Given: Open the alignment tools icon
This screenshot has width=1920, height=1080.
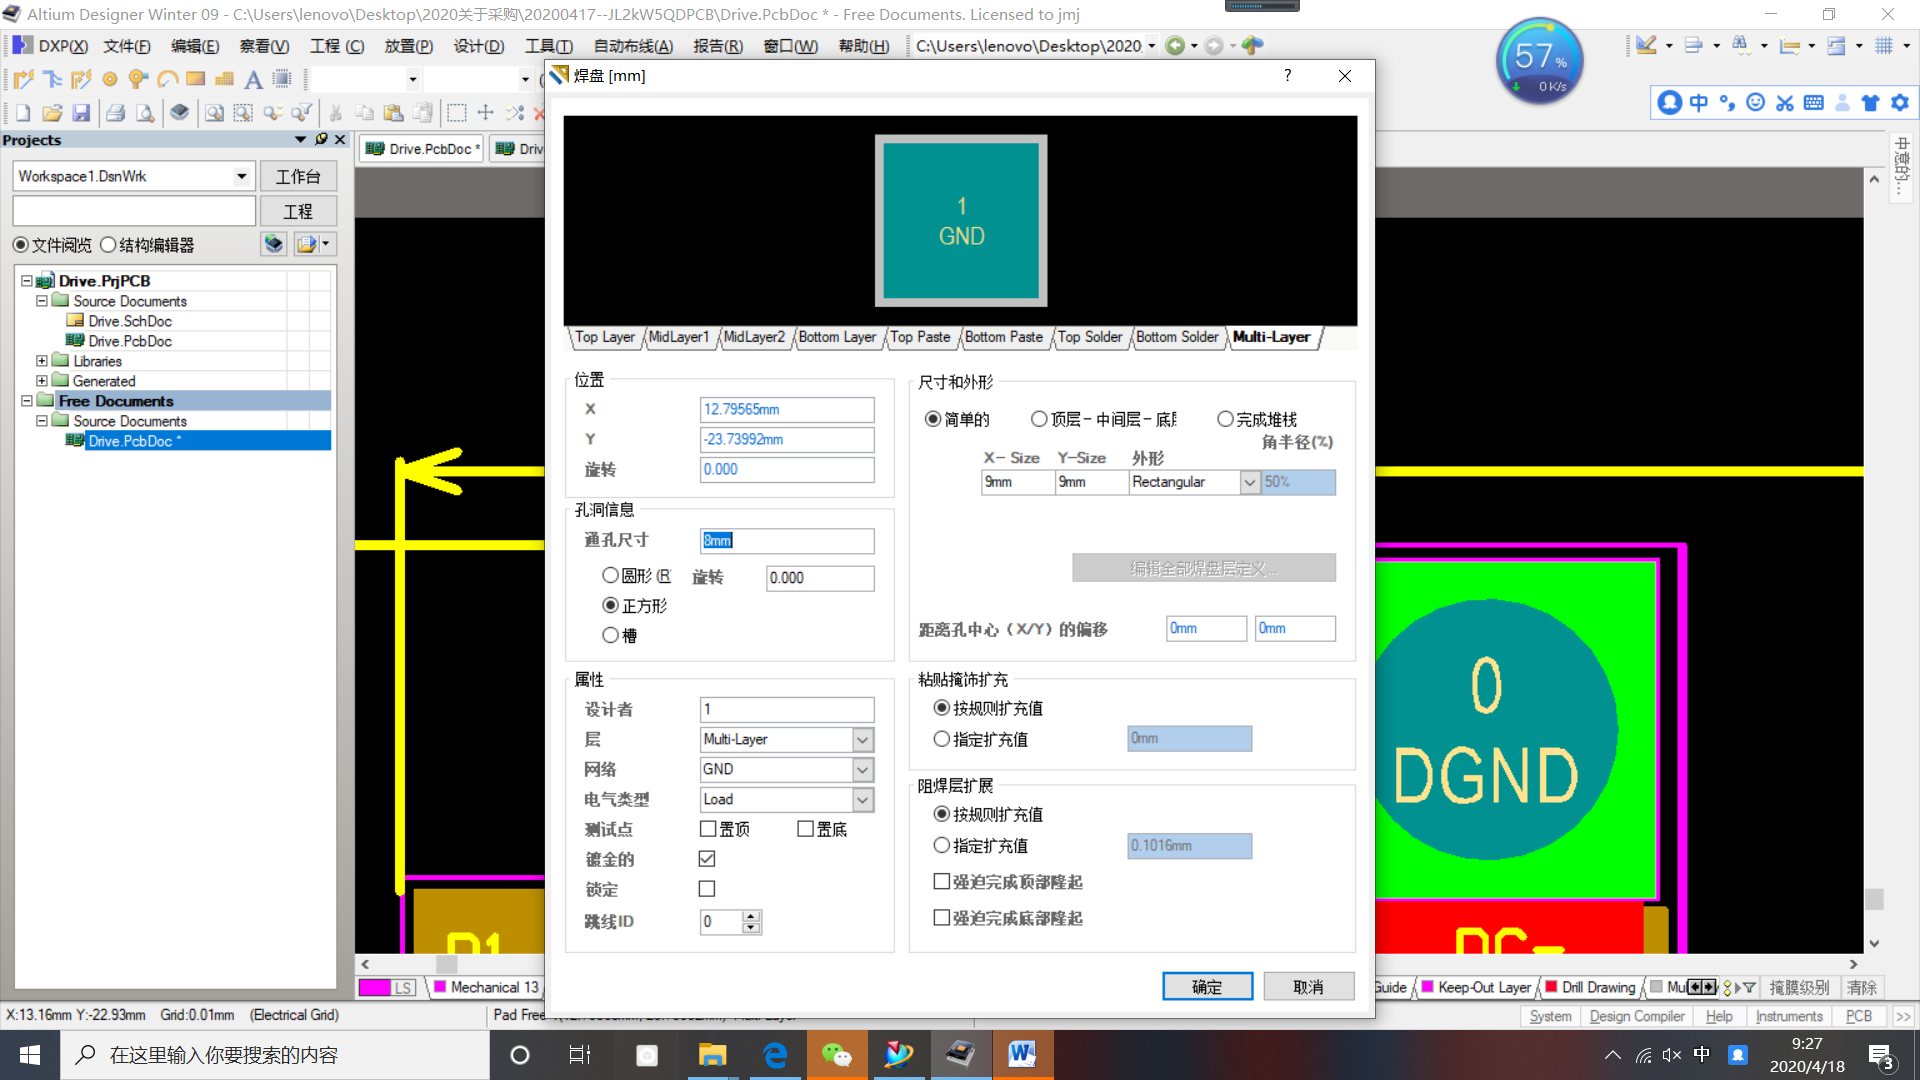Looking at the screenshot, I should pos(1694,45).
